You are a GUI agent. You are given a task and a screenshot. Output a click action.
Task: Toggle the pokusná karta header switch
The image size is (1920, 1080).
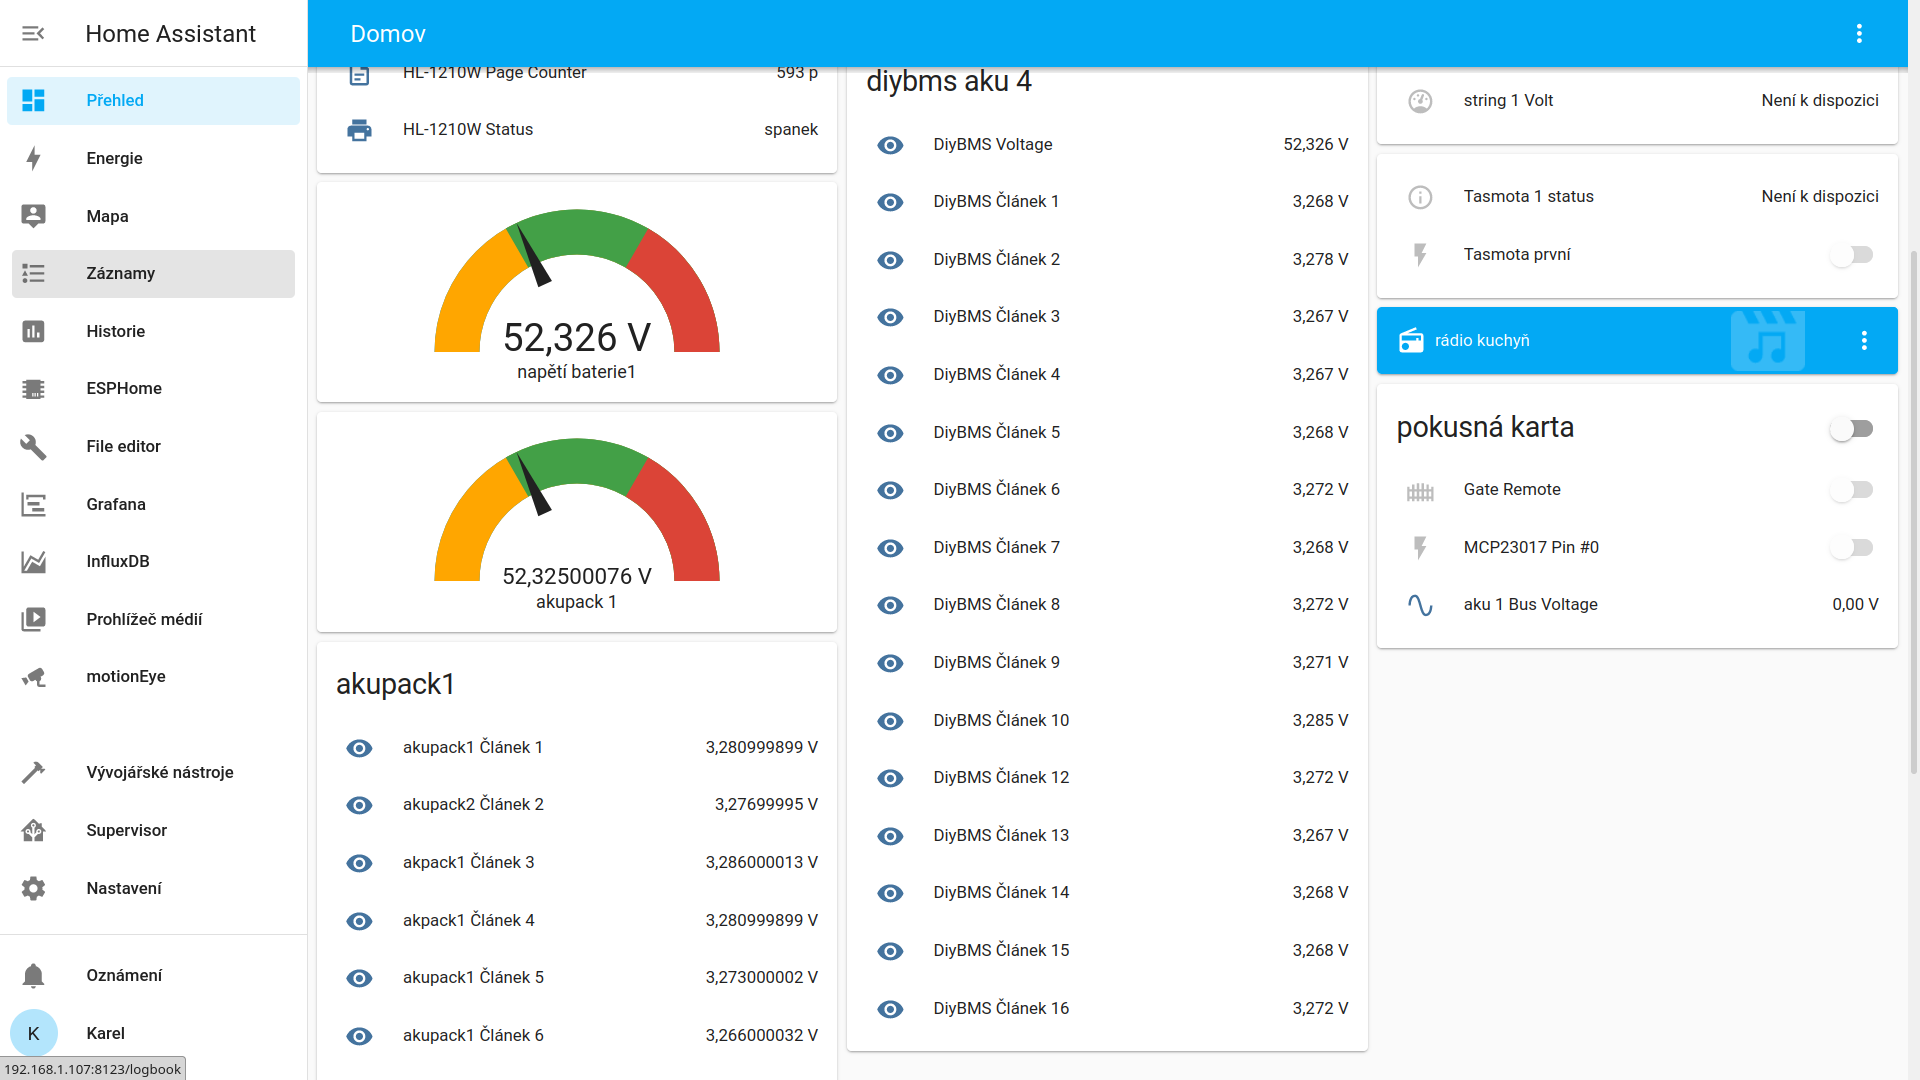point(1852,429)
